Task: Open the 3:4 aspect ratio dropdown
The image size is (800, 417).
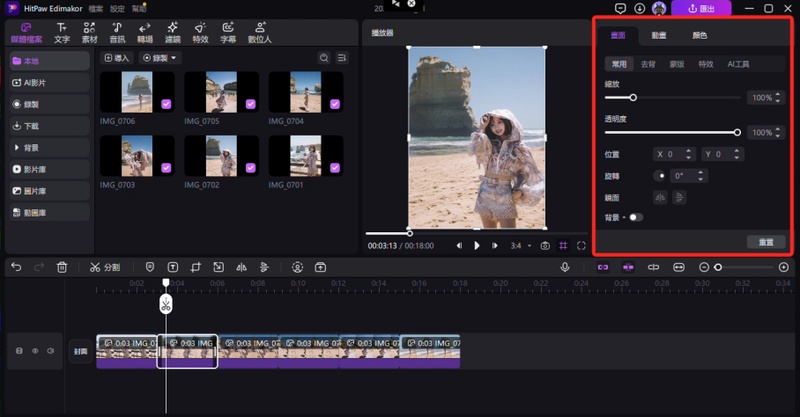Action: 521,246
